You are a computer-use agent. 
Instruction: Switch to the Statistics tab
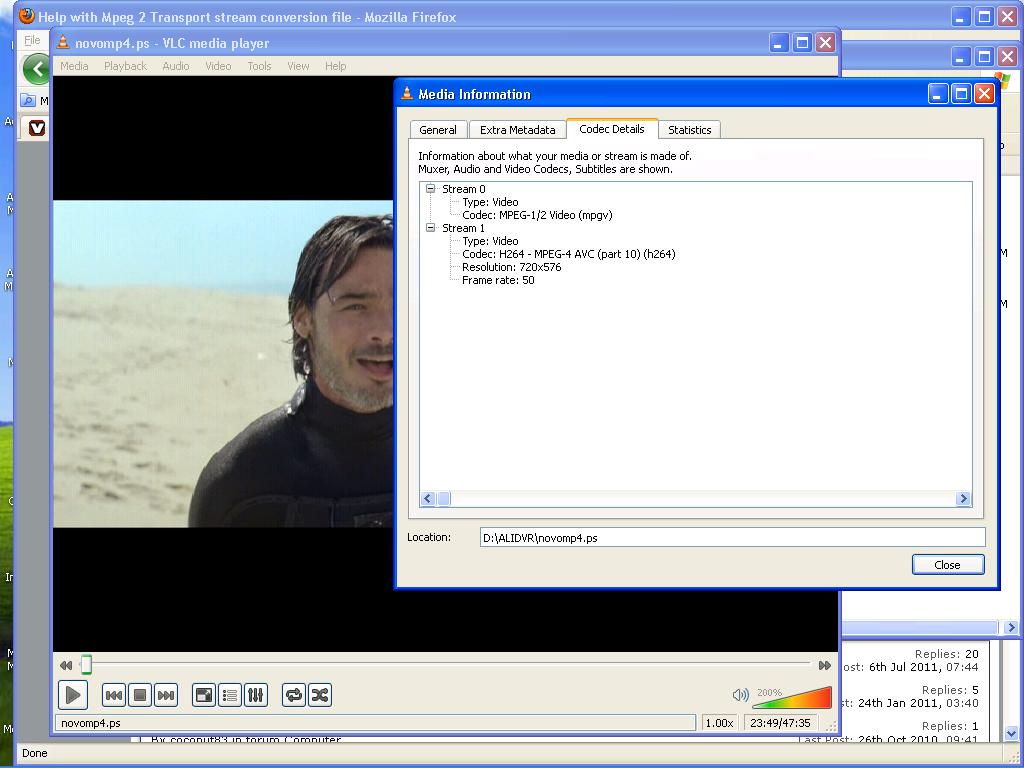690,130
